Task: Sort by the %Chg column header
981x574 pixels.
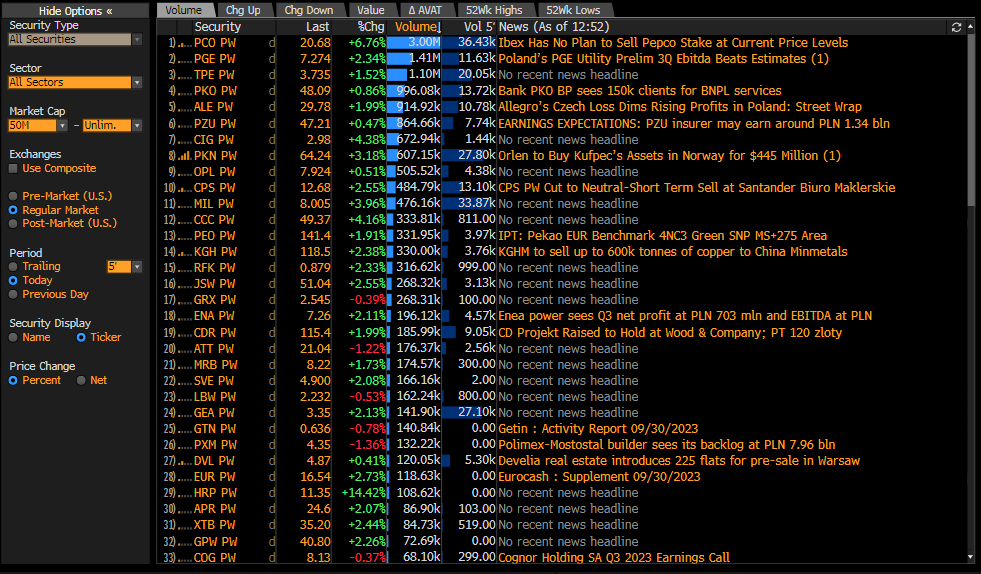Action: [370, 27]
